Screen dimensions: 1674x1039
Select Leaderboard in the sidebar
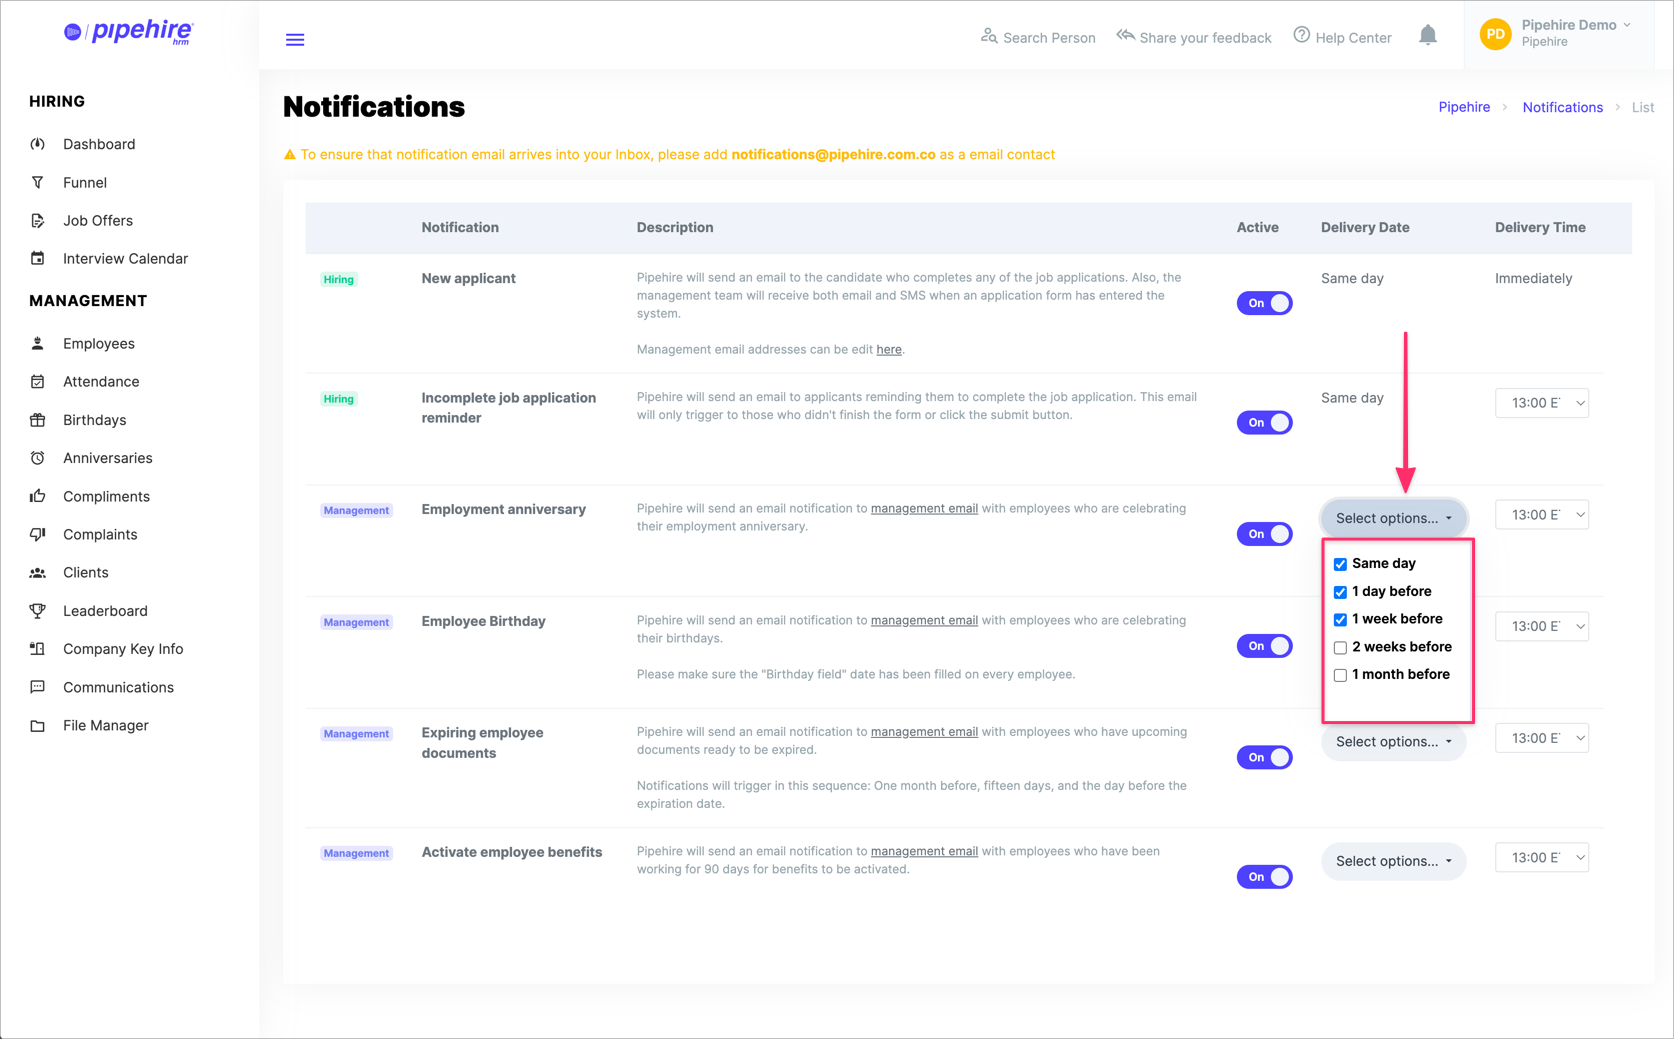pos(105,611)
